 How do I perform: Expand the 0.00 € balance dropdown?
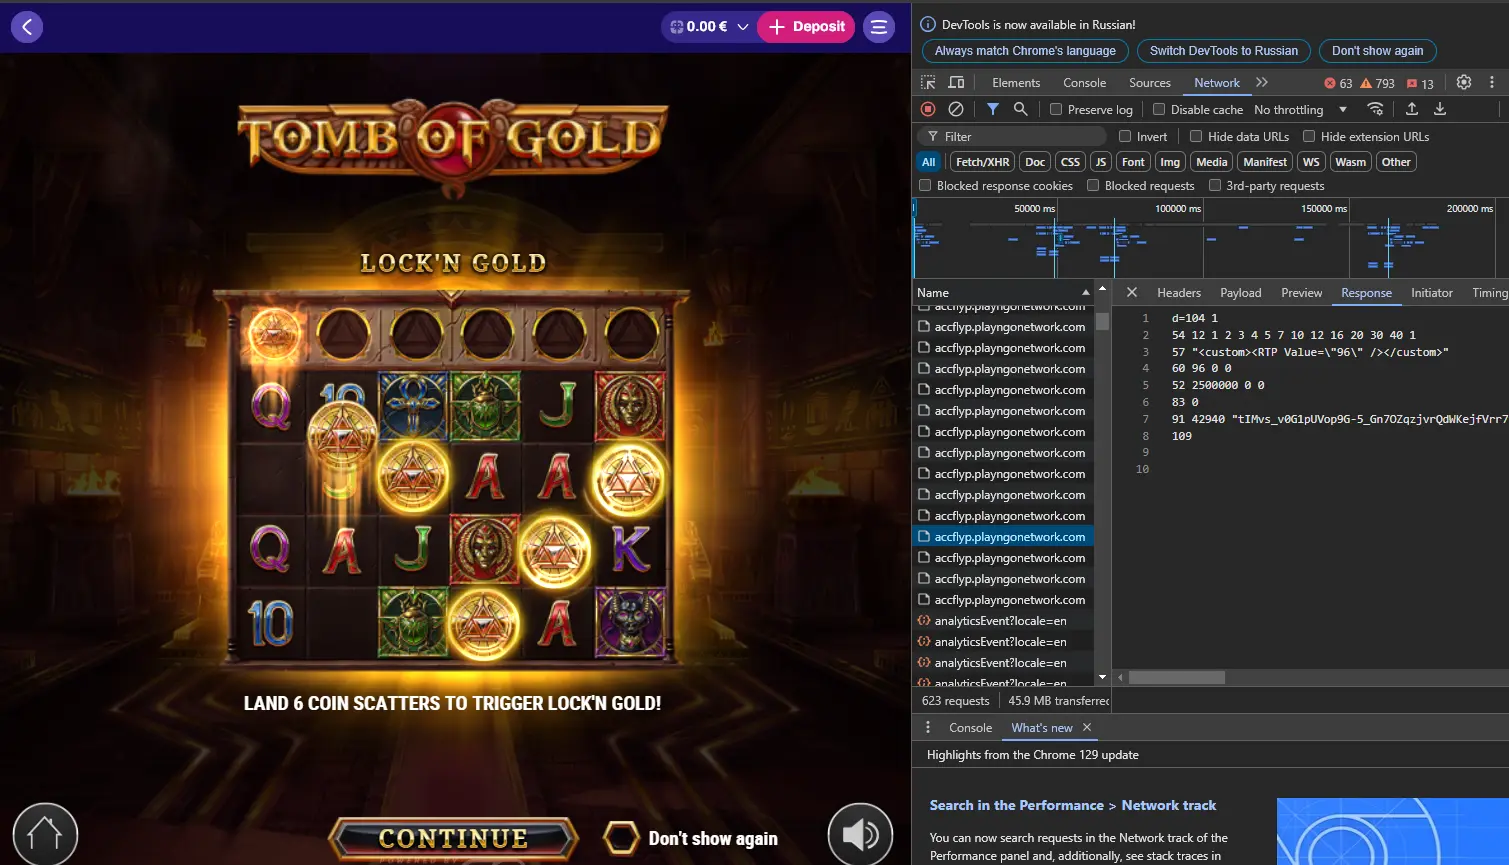click(x=742, y=27)
